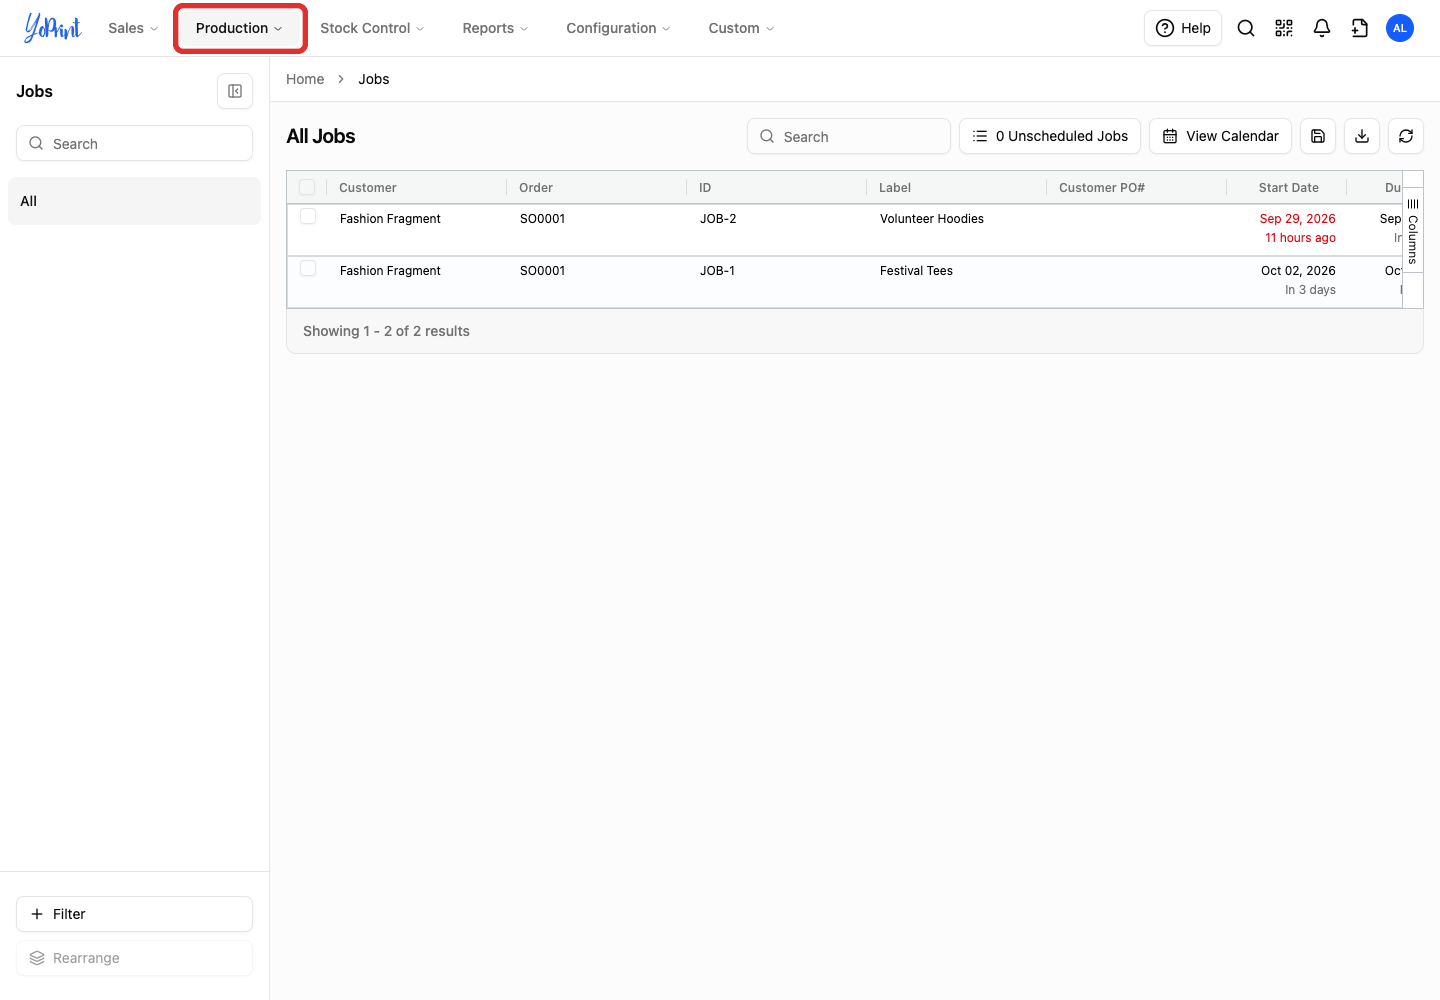Screen dimensions: 1440x1000
Task: Sort by Customer PO# column header
Action: click(x=1102, y=187)
